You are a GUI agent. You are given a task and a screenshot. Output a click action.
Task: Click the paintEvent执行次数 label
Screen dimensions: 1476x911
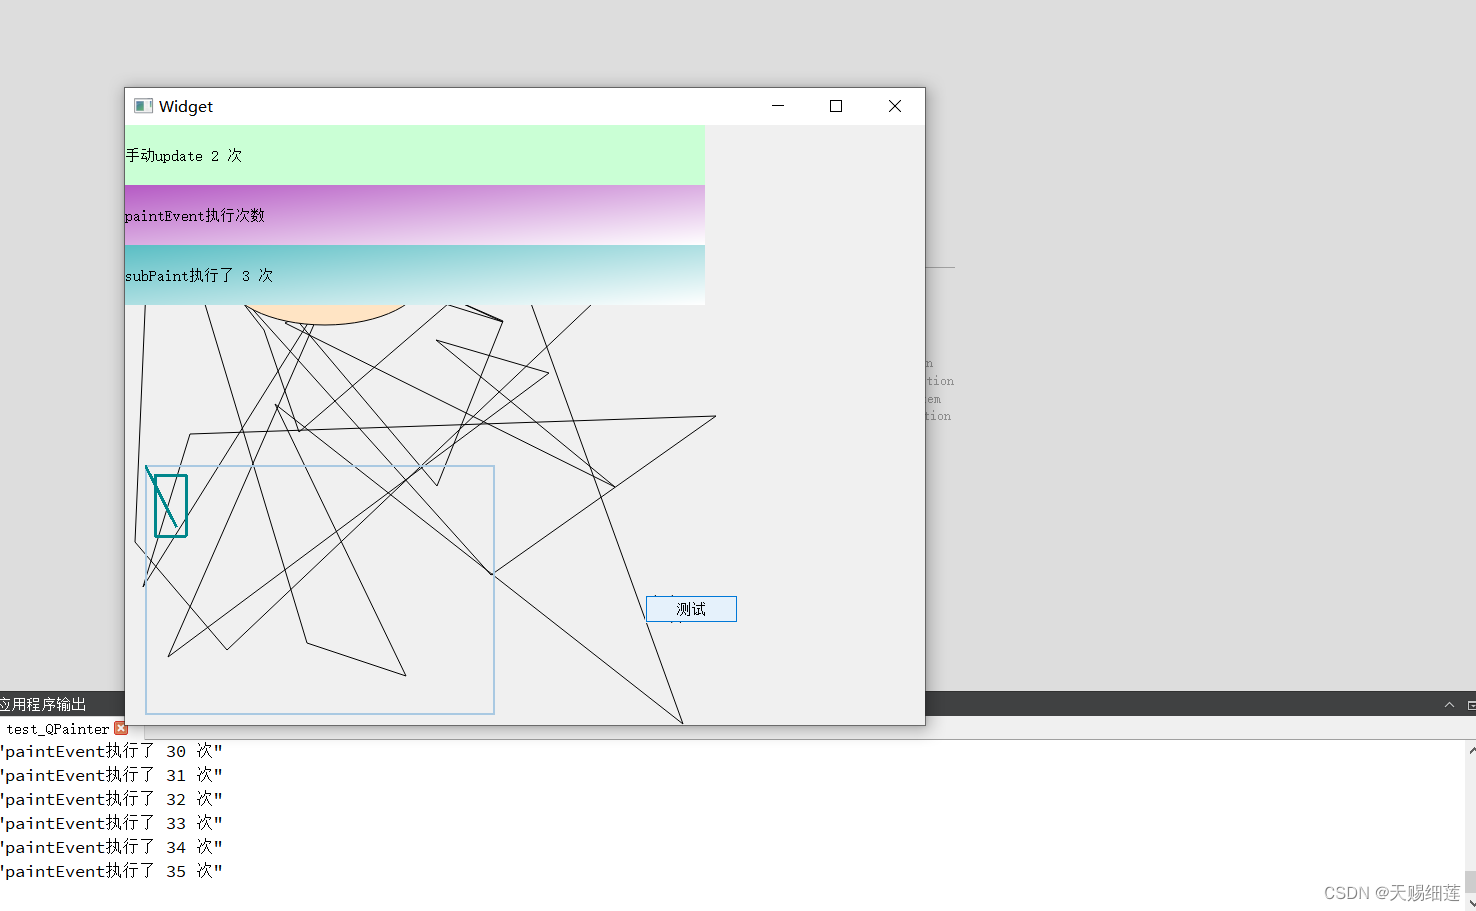point(415,215)
